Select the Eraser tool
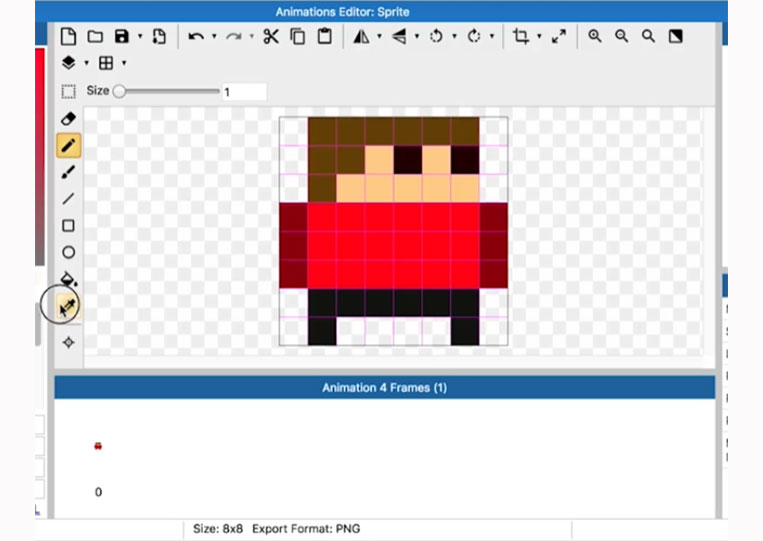Viewport: 763px width, 541px height. coord(69,119)
